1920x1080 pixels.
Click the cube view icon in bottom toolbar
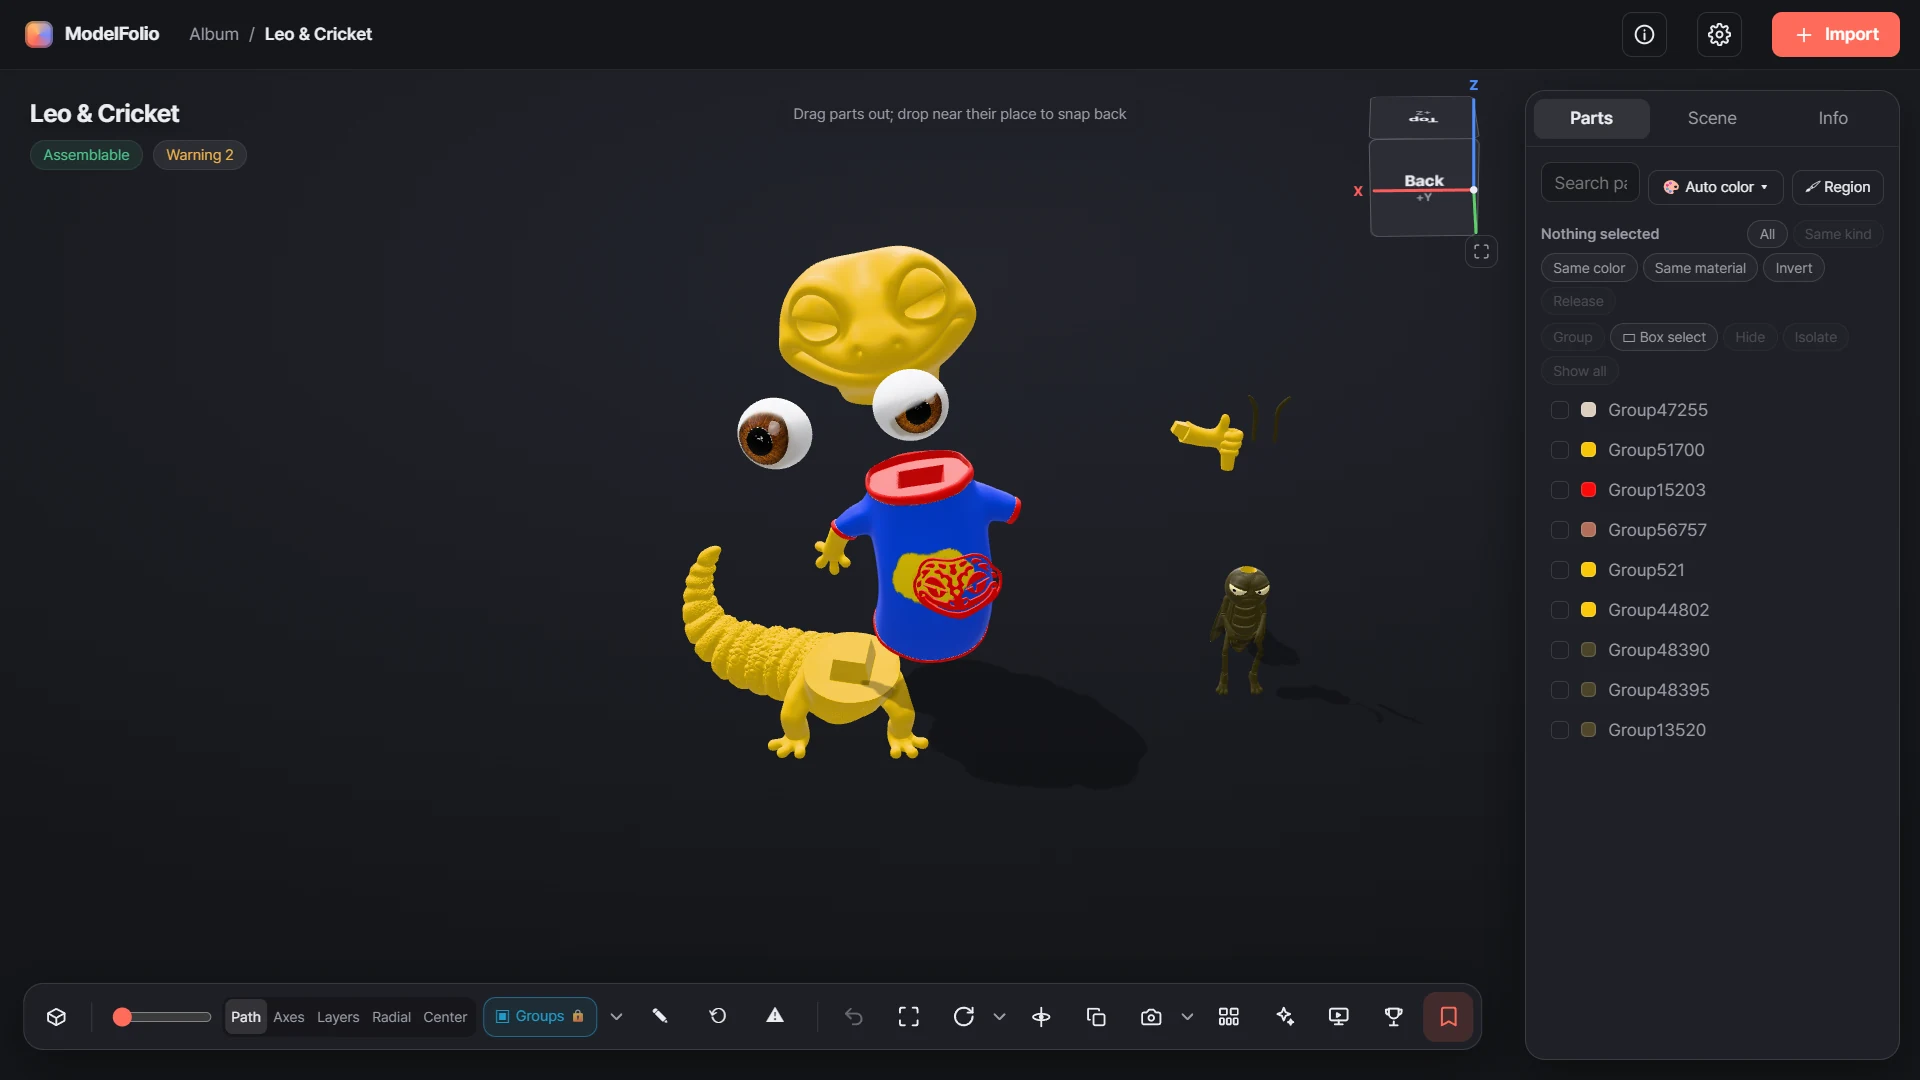56,1017
